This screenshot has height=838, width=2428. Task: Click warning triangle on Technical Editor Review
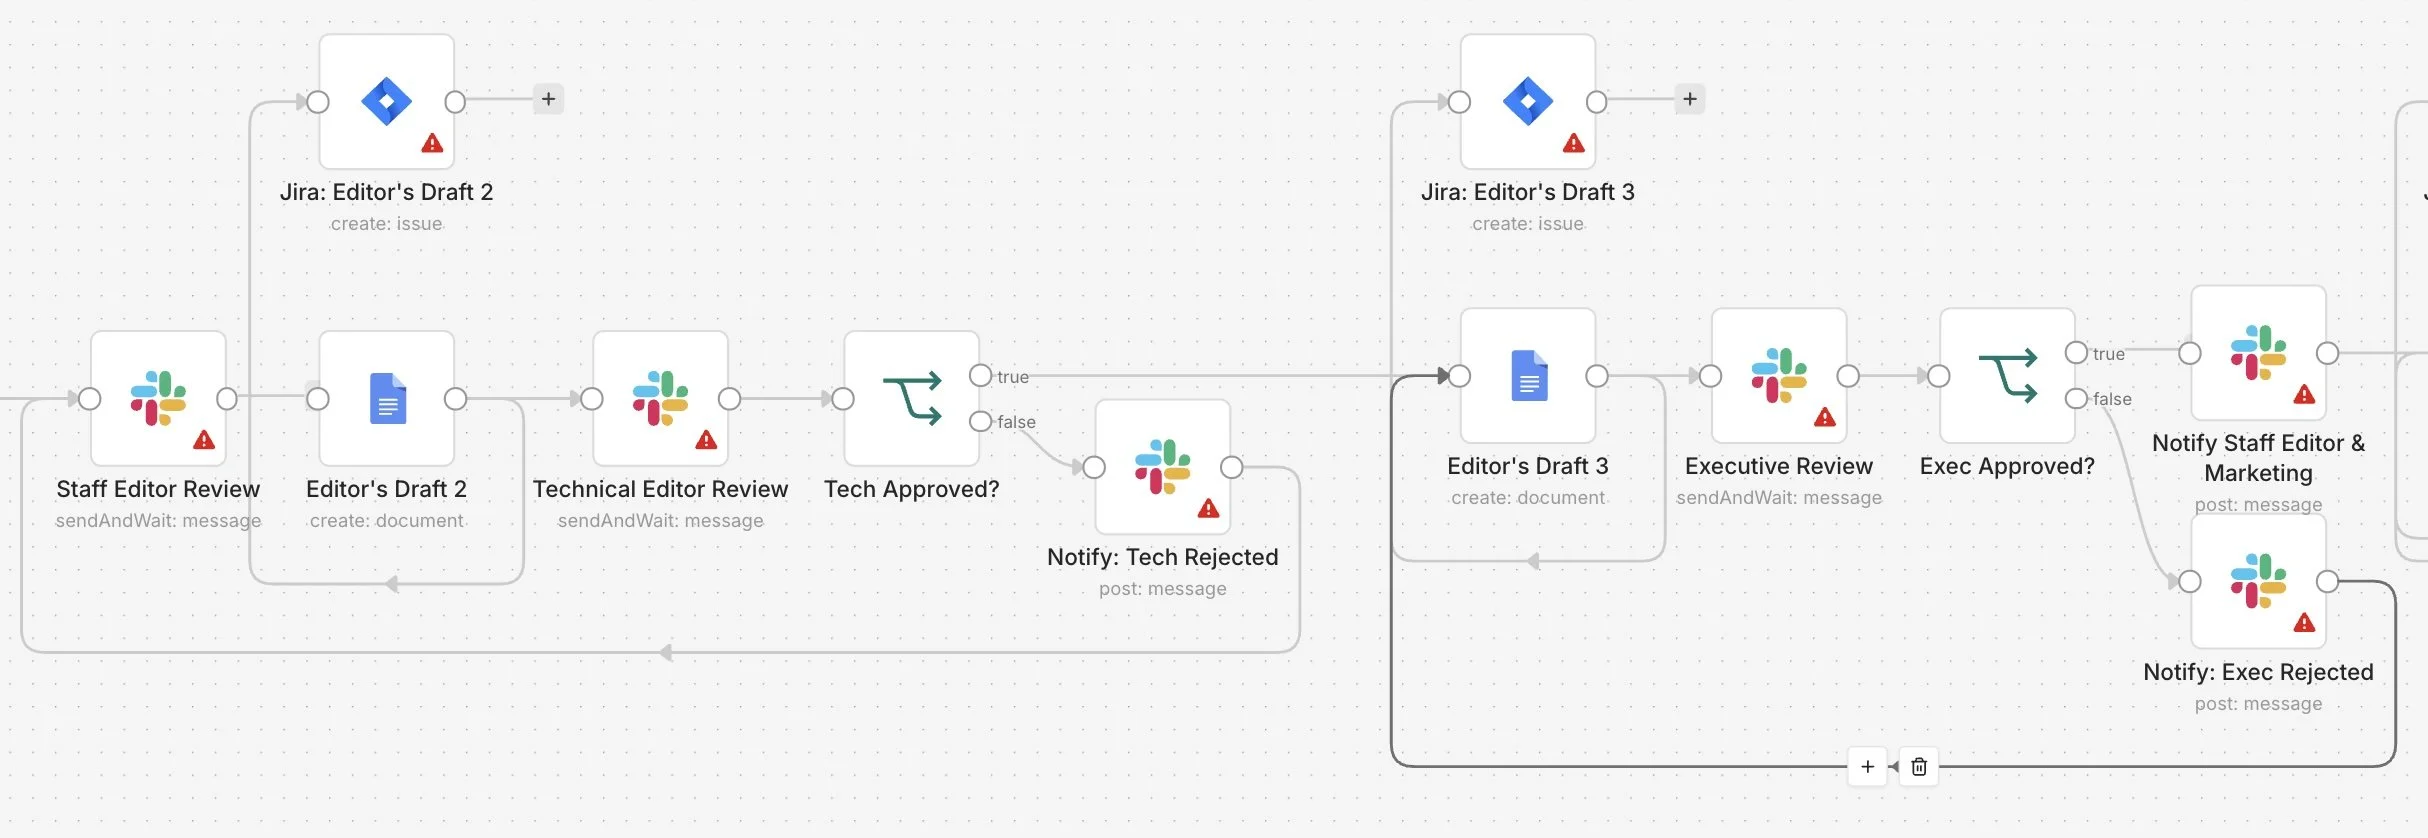(706, 440)
